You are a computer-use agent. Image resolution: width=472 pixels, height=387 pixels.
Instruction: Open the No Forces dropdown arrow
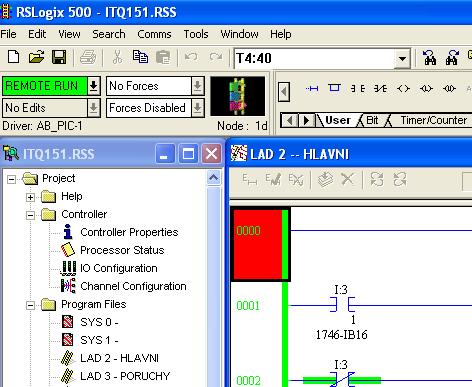(198, 86)
